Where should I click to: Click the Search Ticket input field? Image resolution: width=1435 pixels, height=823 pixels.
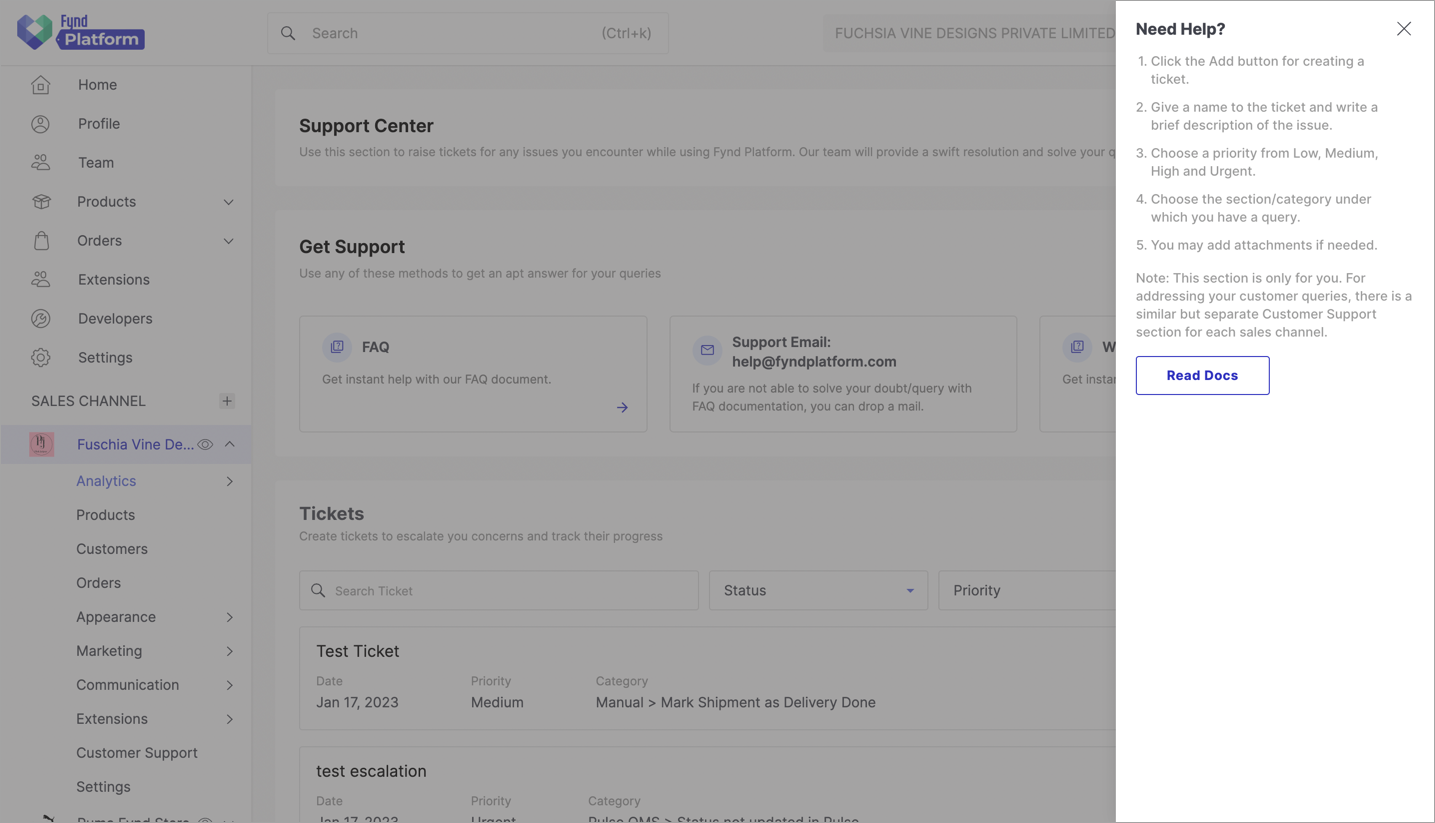(499, 591)
